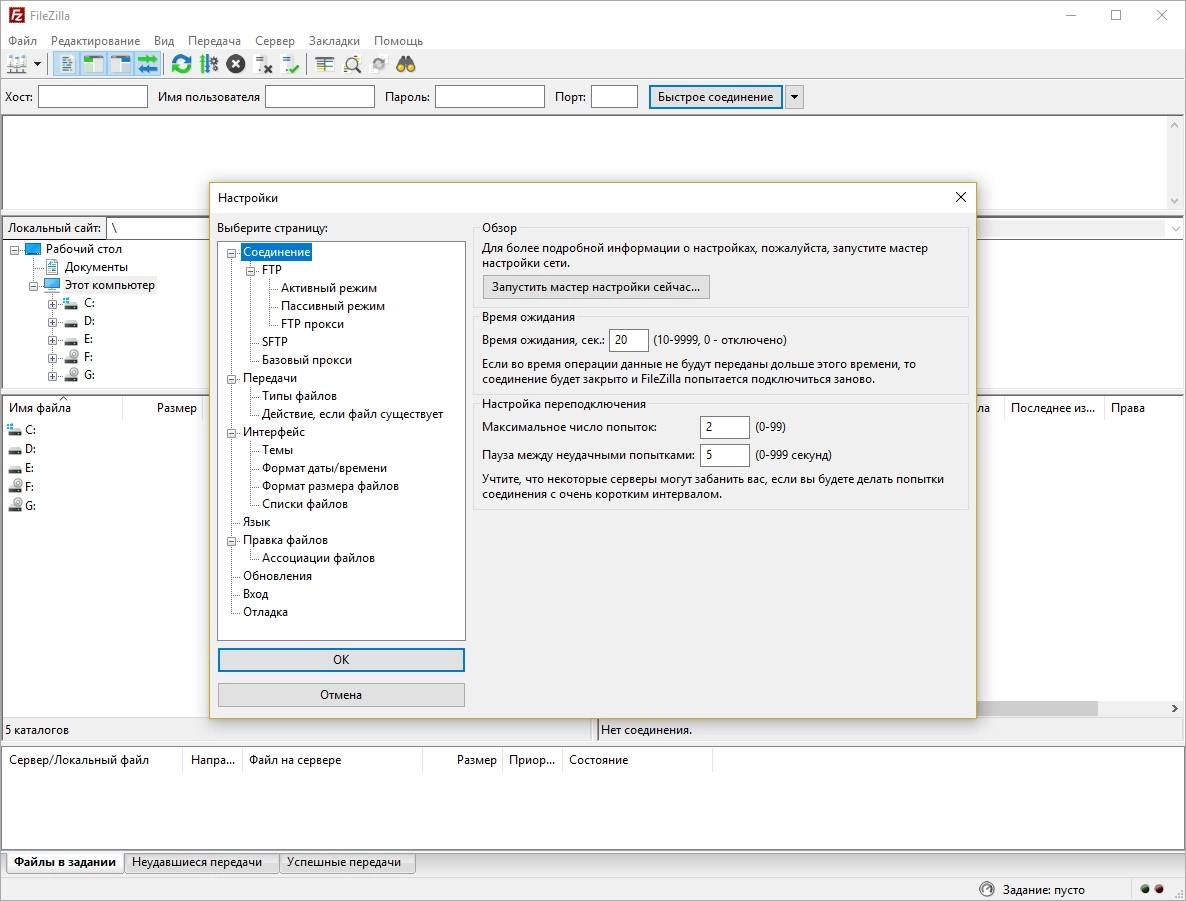Select the SFTP settings page
The width and height of the screenshot is (1186, 901).
click(275, 342)
